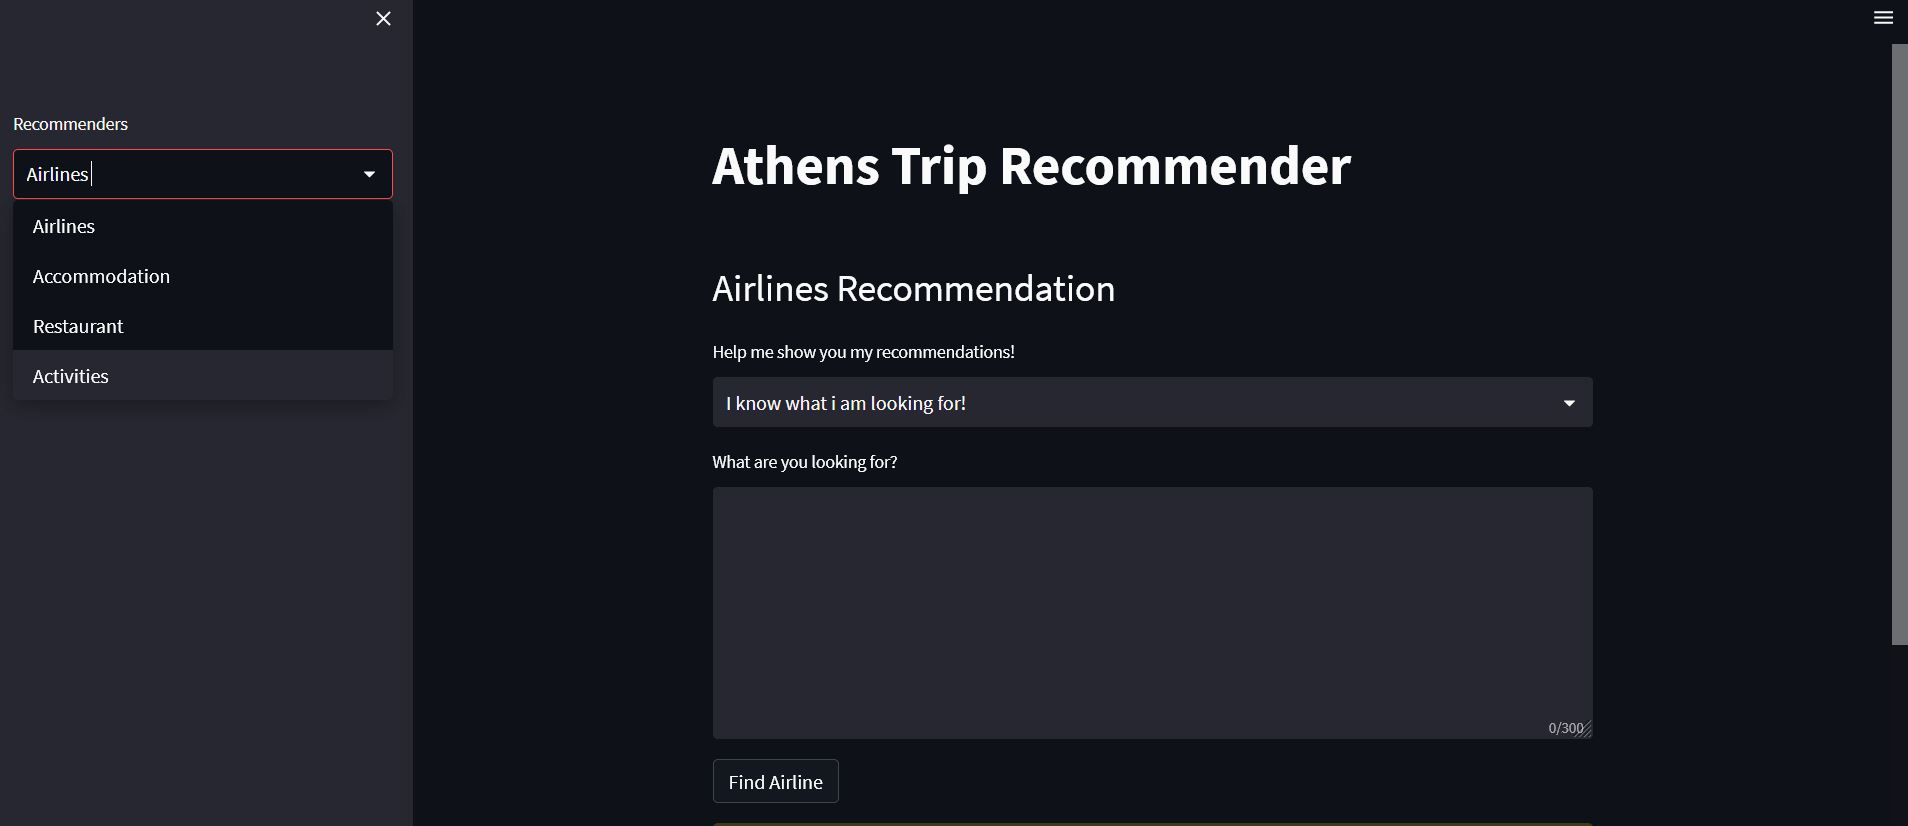The height and width of the screenshot is (826, 1908).
Task: Click the 'Help me show you my recommendations!' label
Action: point(863,351)
